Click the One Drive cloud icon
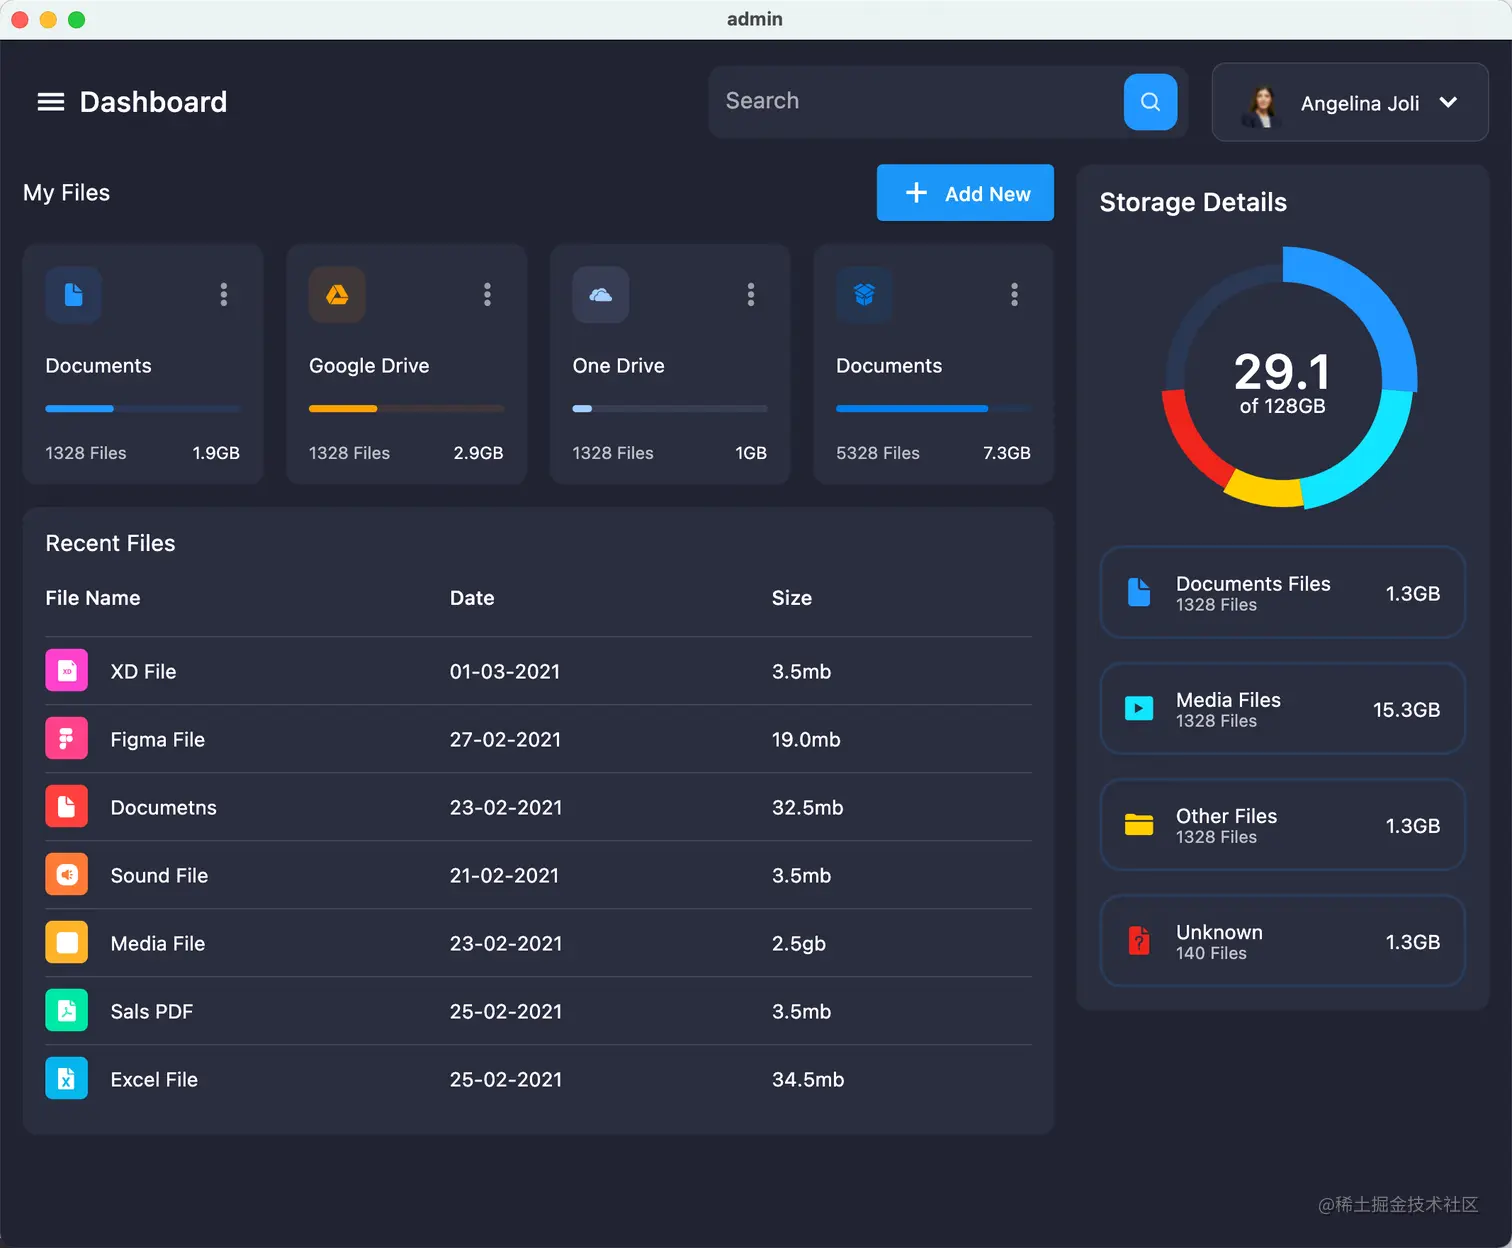Viewport: 1512px width, 1248px height. click(x=600, y=295)
